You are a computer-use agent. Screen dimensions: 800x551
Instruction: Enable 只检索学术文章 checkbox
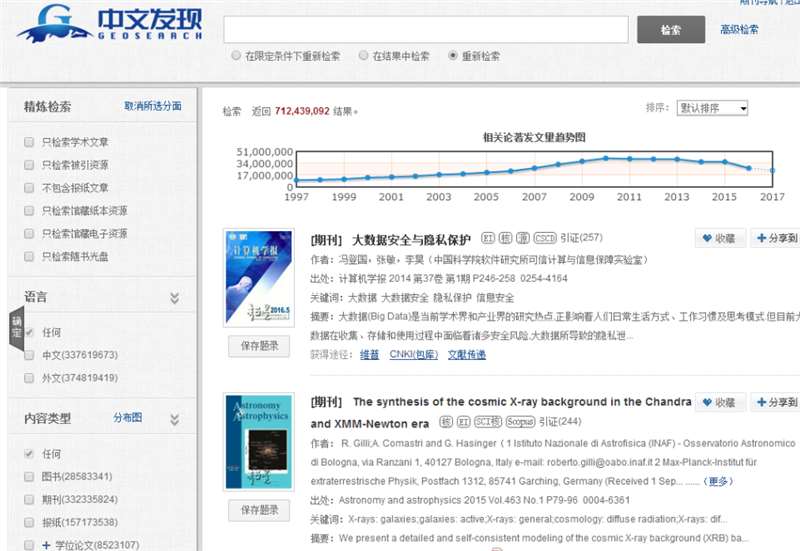click(x=29, y=142)
